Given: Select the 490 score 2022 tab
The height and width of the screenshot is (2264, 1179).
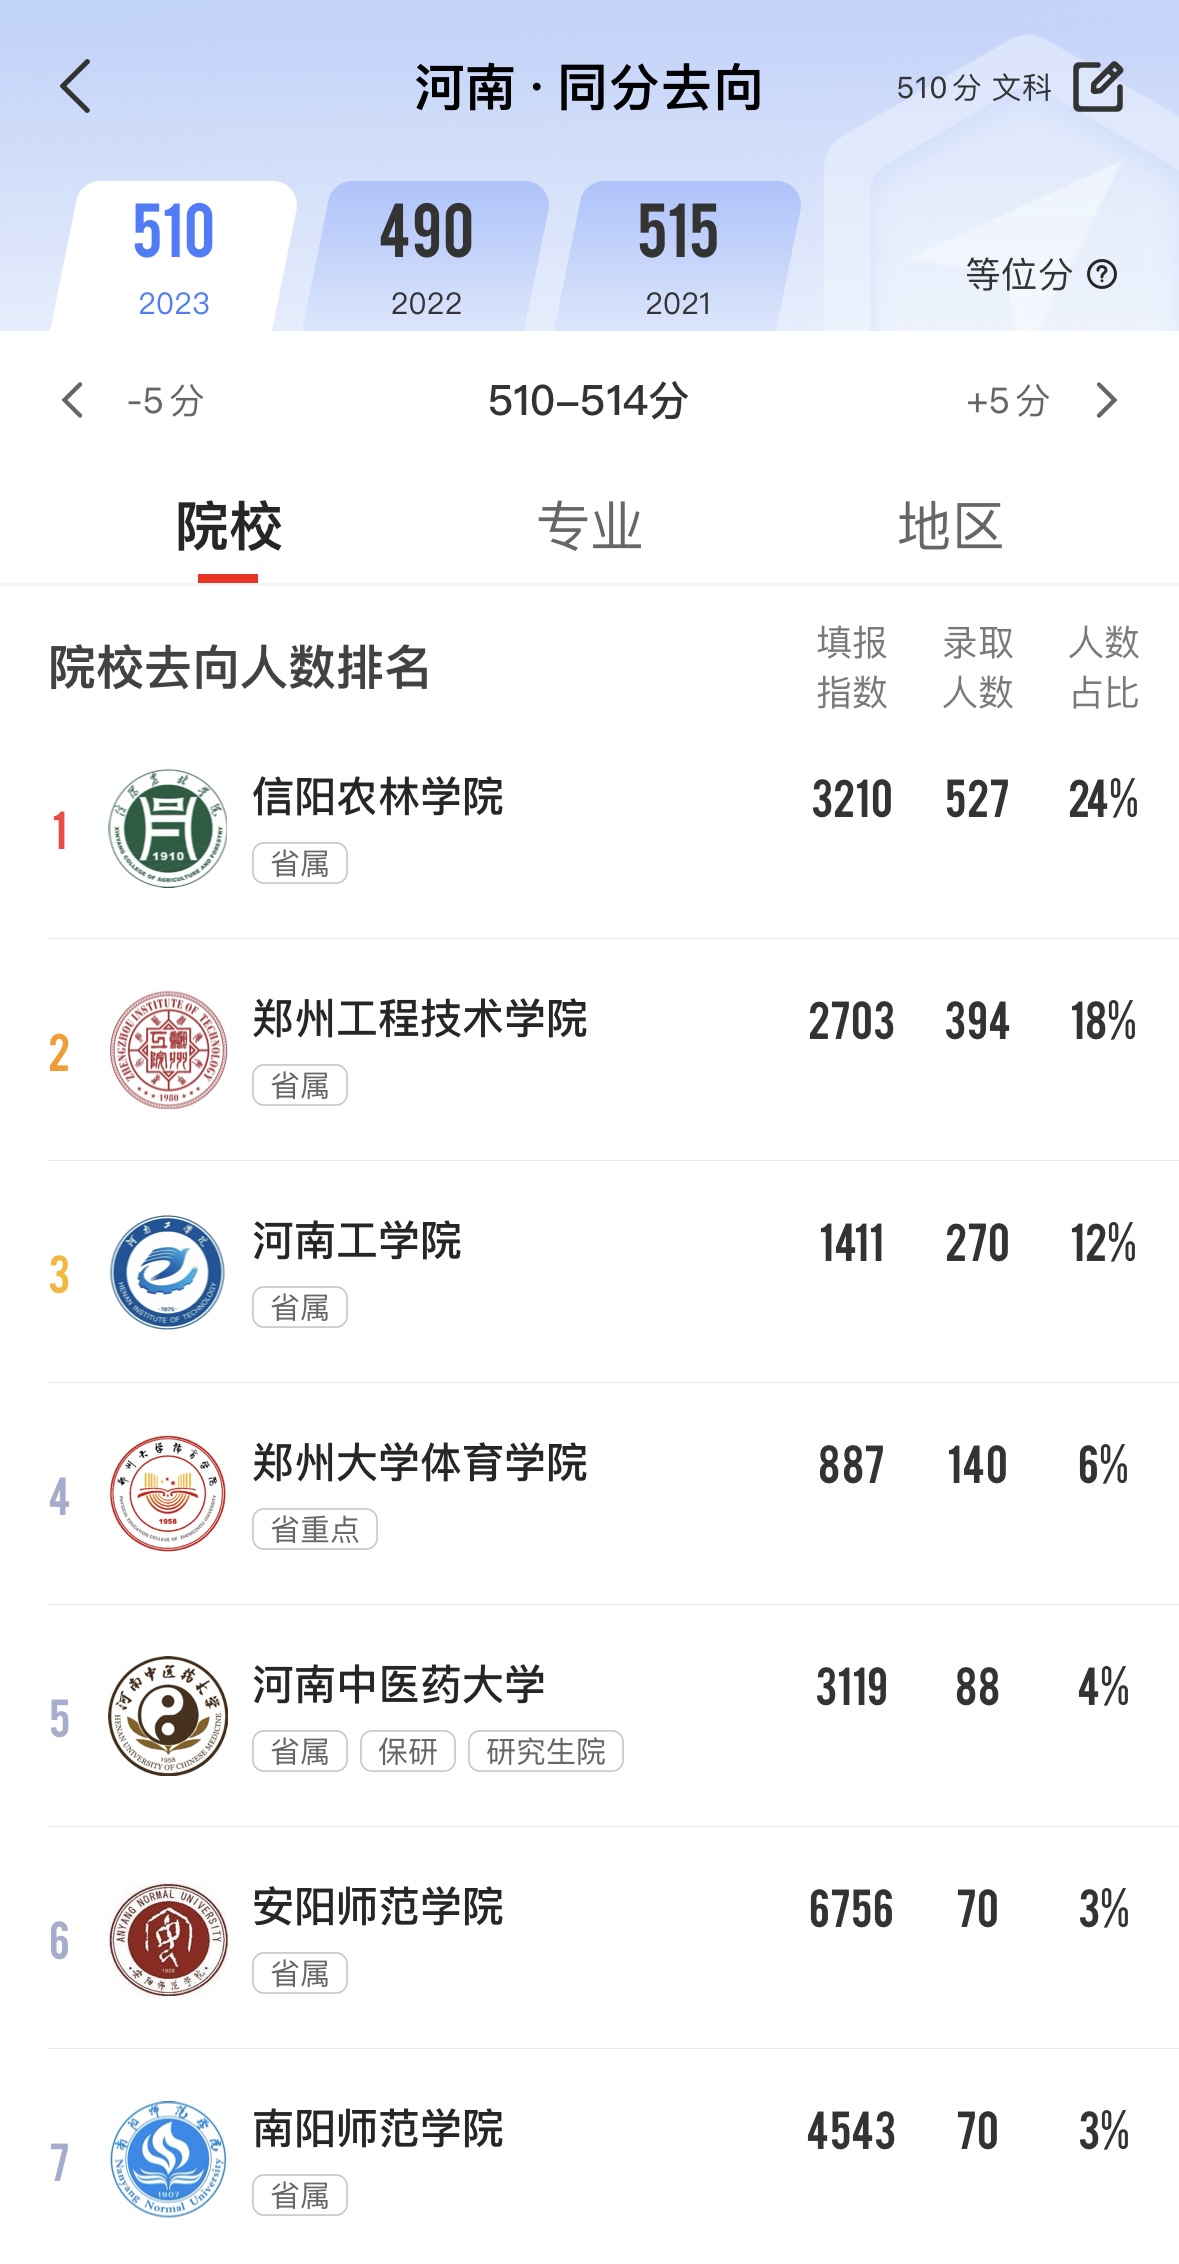Looking at the screenshot, I should [x=426, y=257].
